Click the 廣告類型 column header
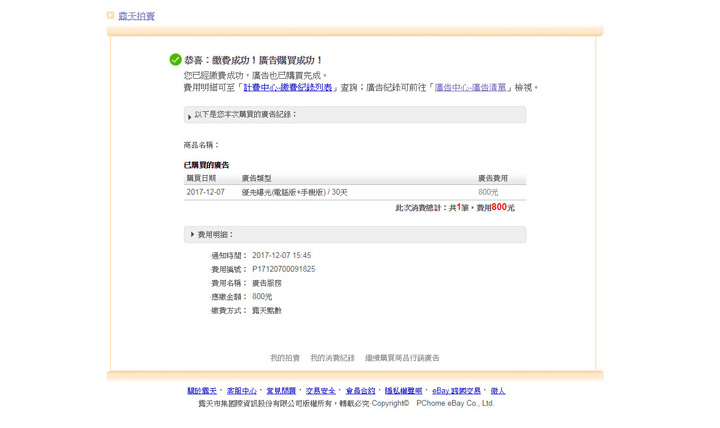 [x=256, y=178]
